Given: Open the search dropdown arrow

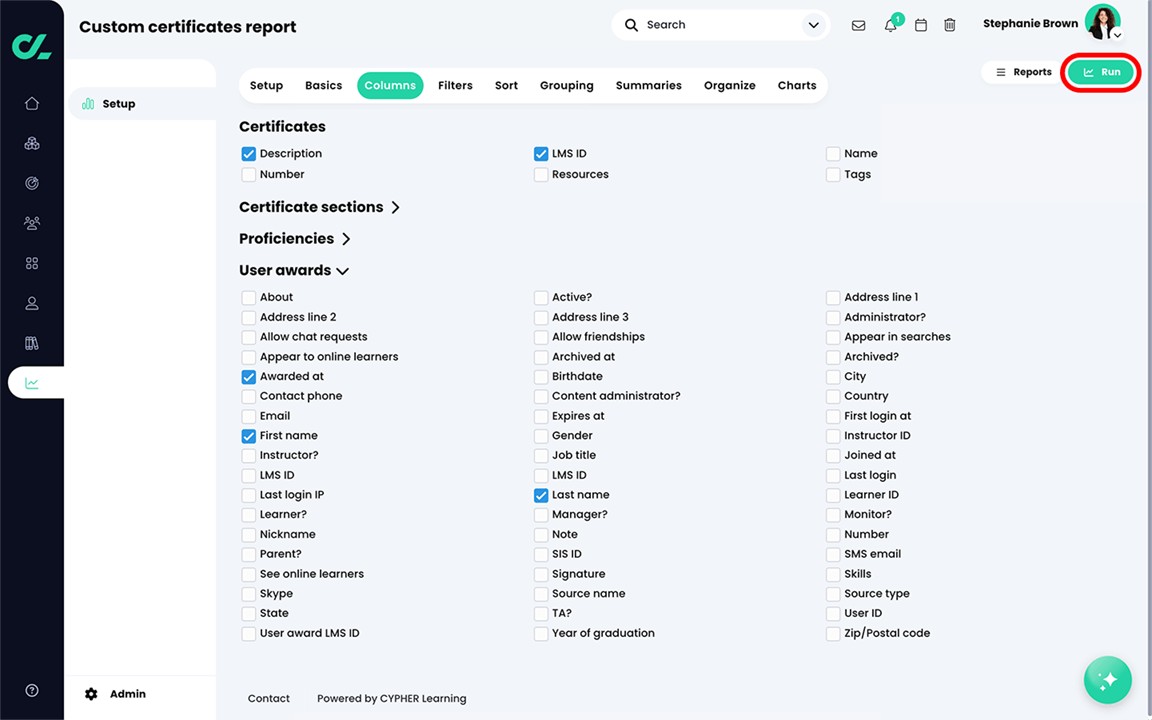Looking at the screenshot, I should pos(813,25).
